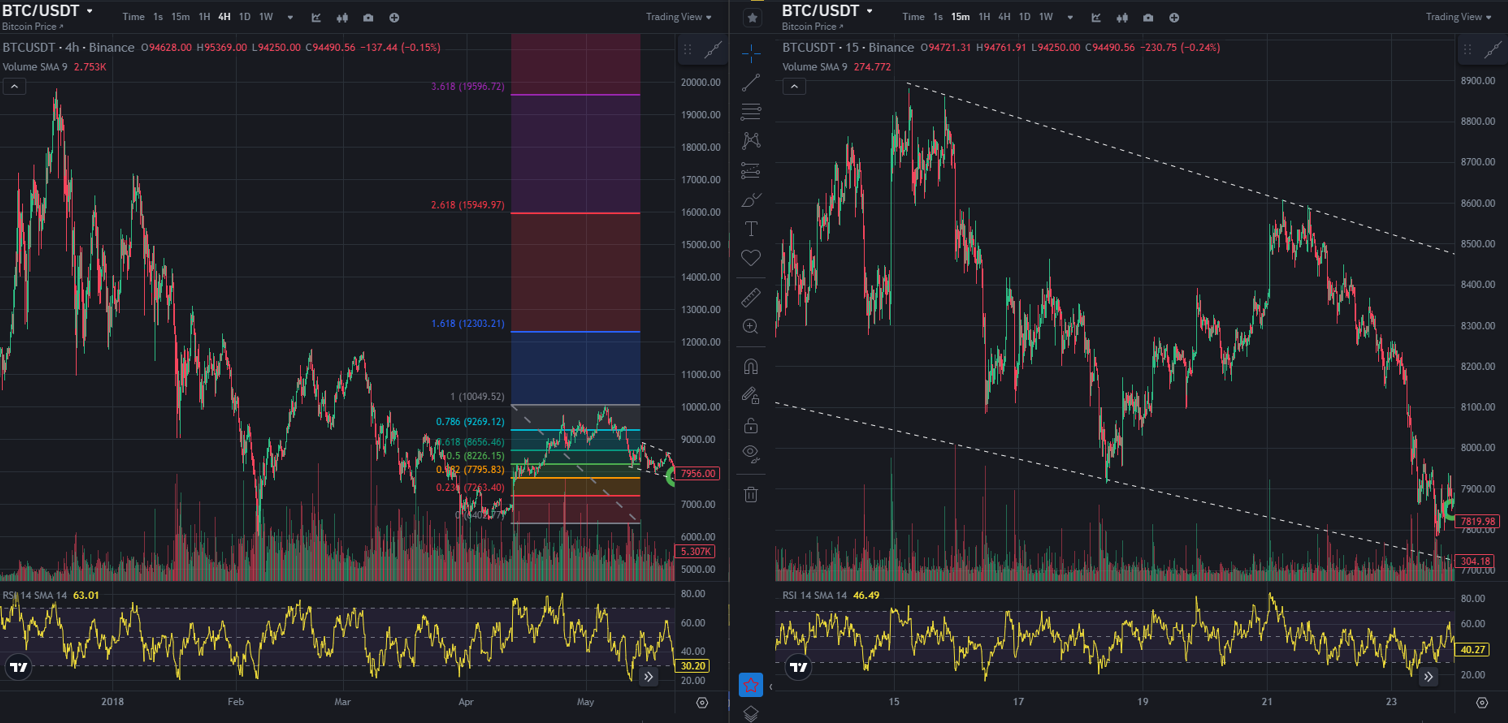Screen dimensions: 1508x723
Task: Click right chart floating toolbar drag handle
Action: 1467,49
